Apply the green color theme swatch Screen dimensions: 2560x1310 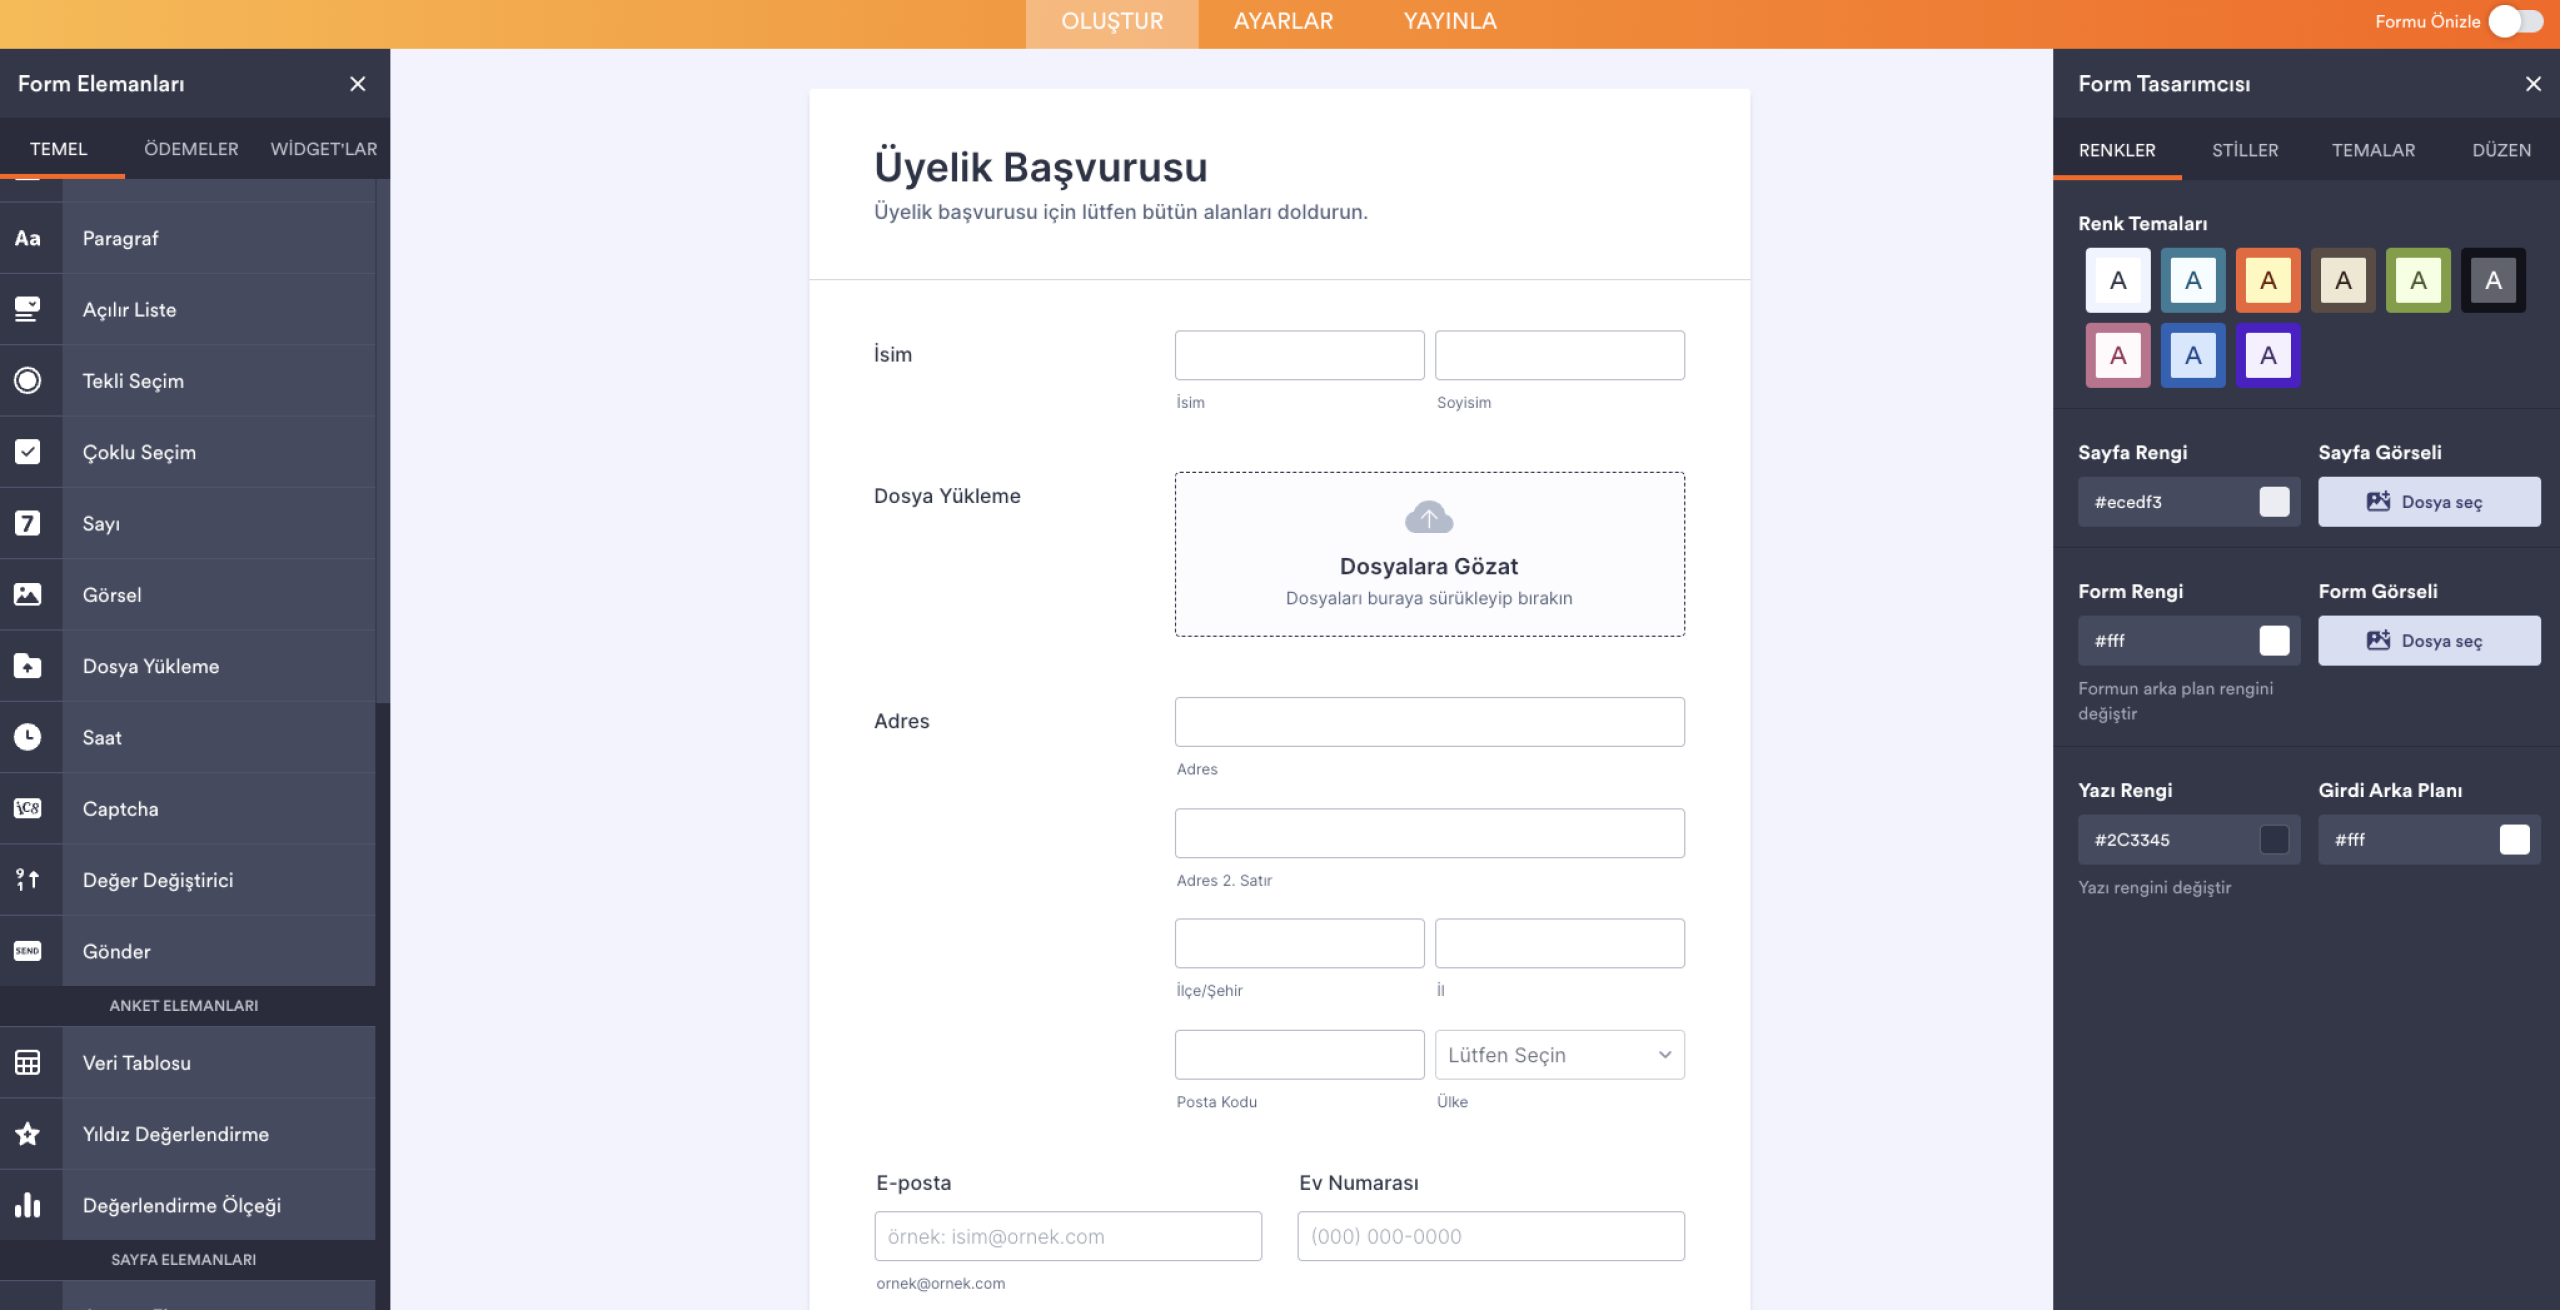[x=2418, y=281]
